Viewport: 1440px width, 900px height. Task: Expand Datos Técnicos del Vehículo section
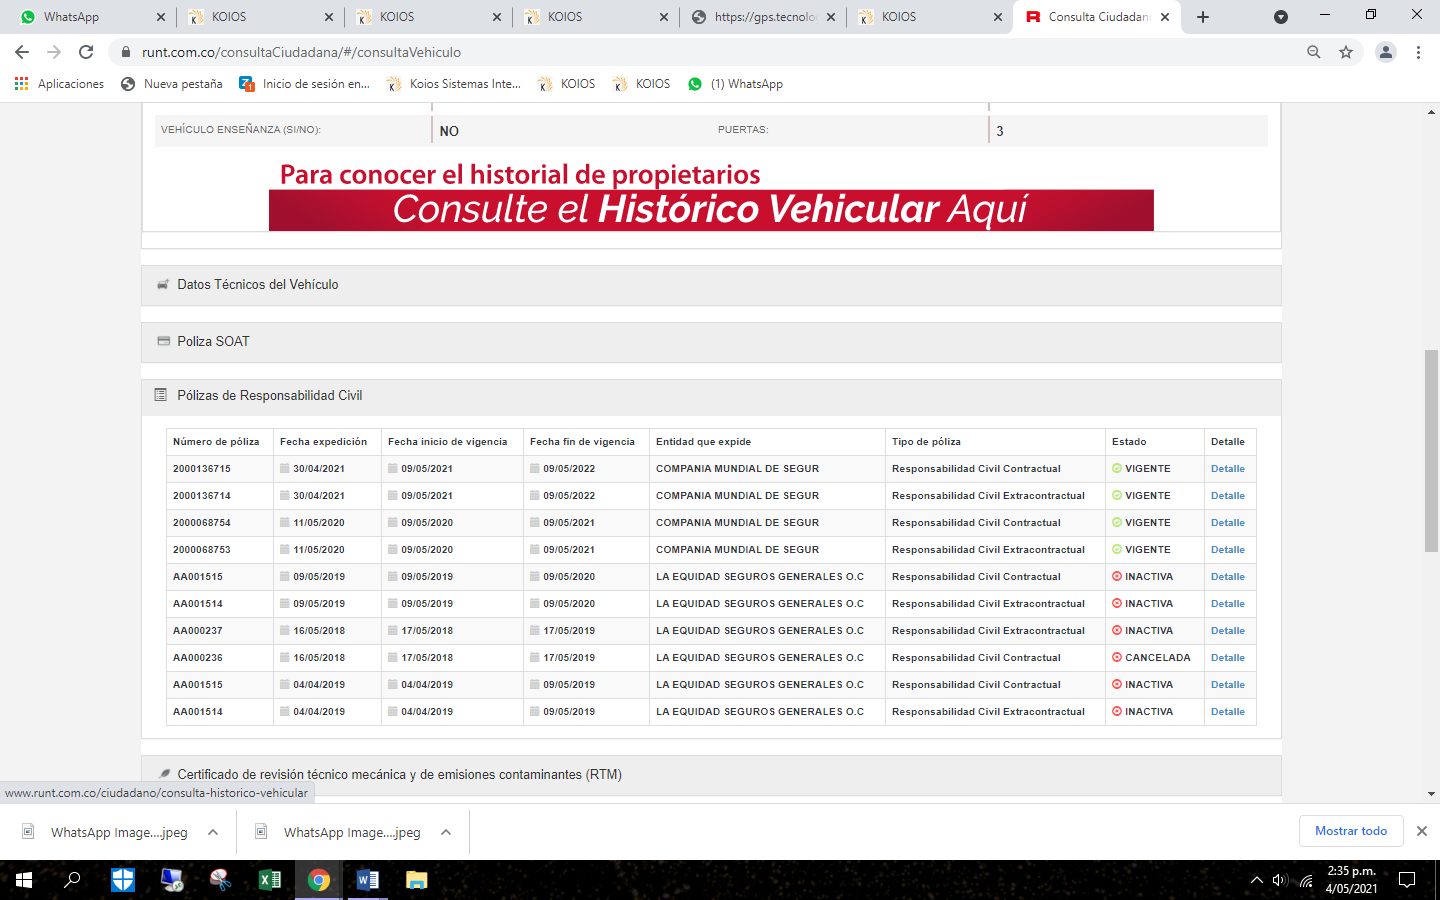pos(258,285)
